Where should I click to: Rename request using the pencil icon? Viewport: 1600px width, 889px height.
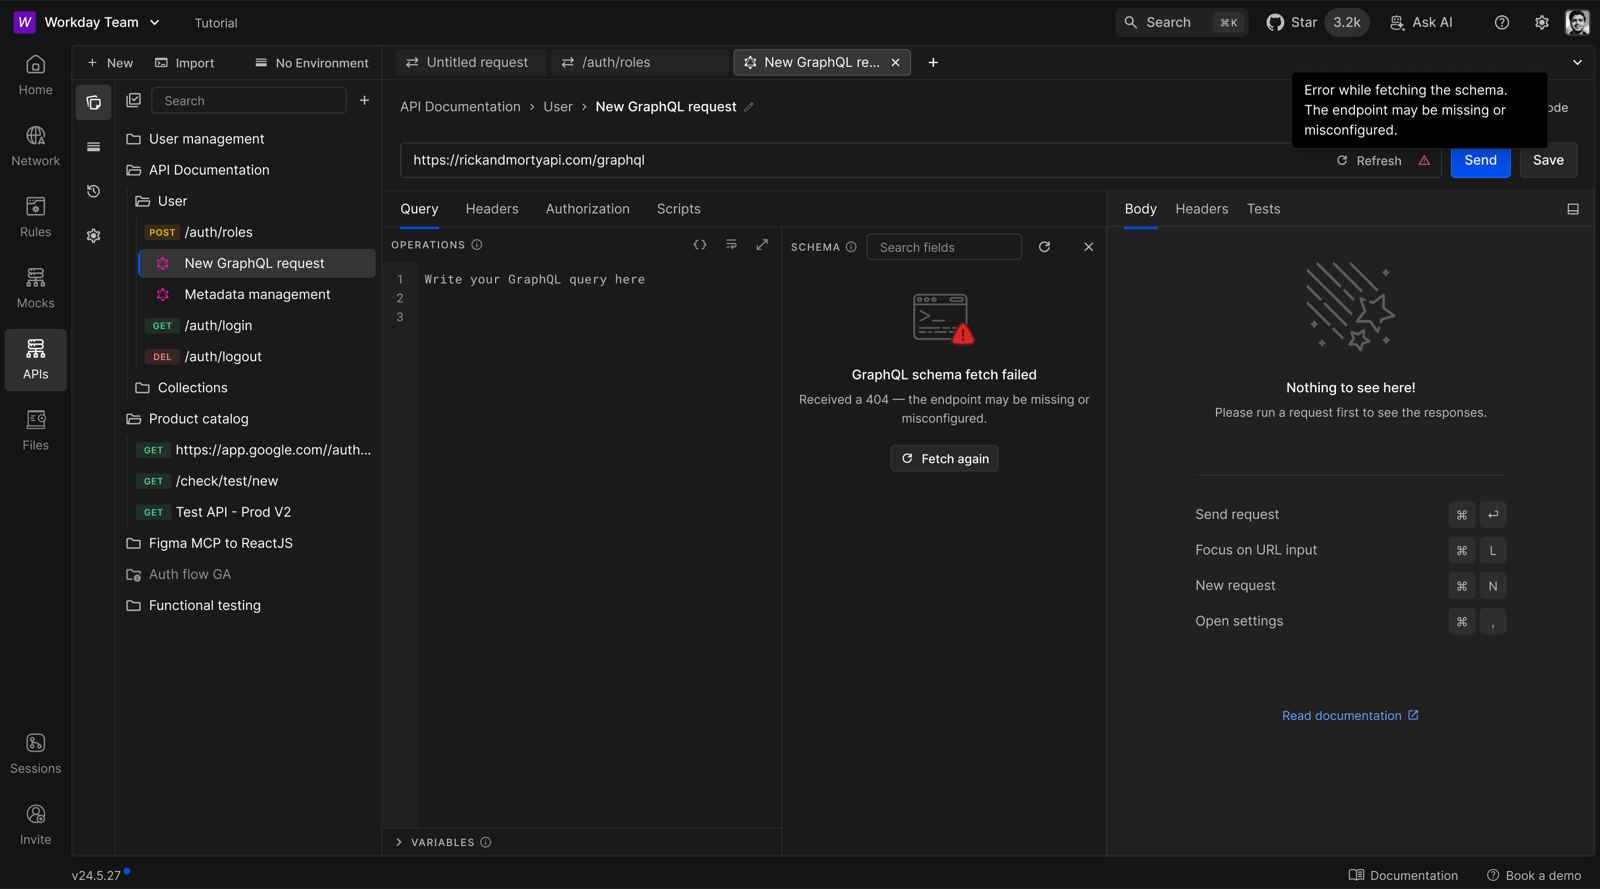click(x=749, y=107)
